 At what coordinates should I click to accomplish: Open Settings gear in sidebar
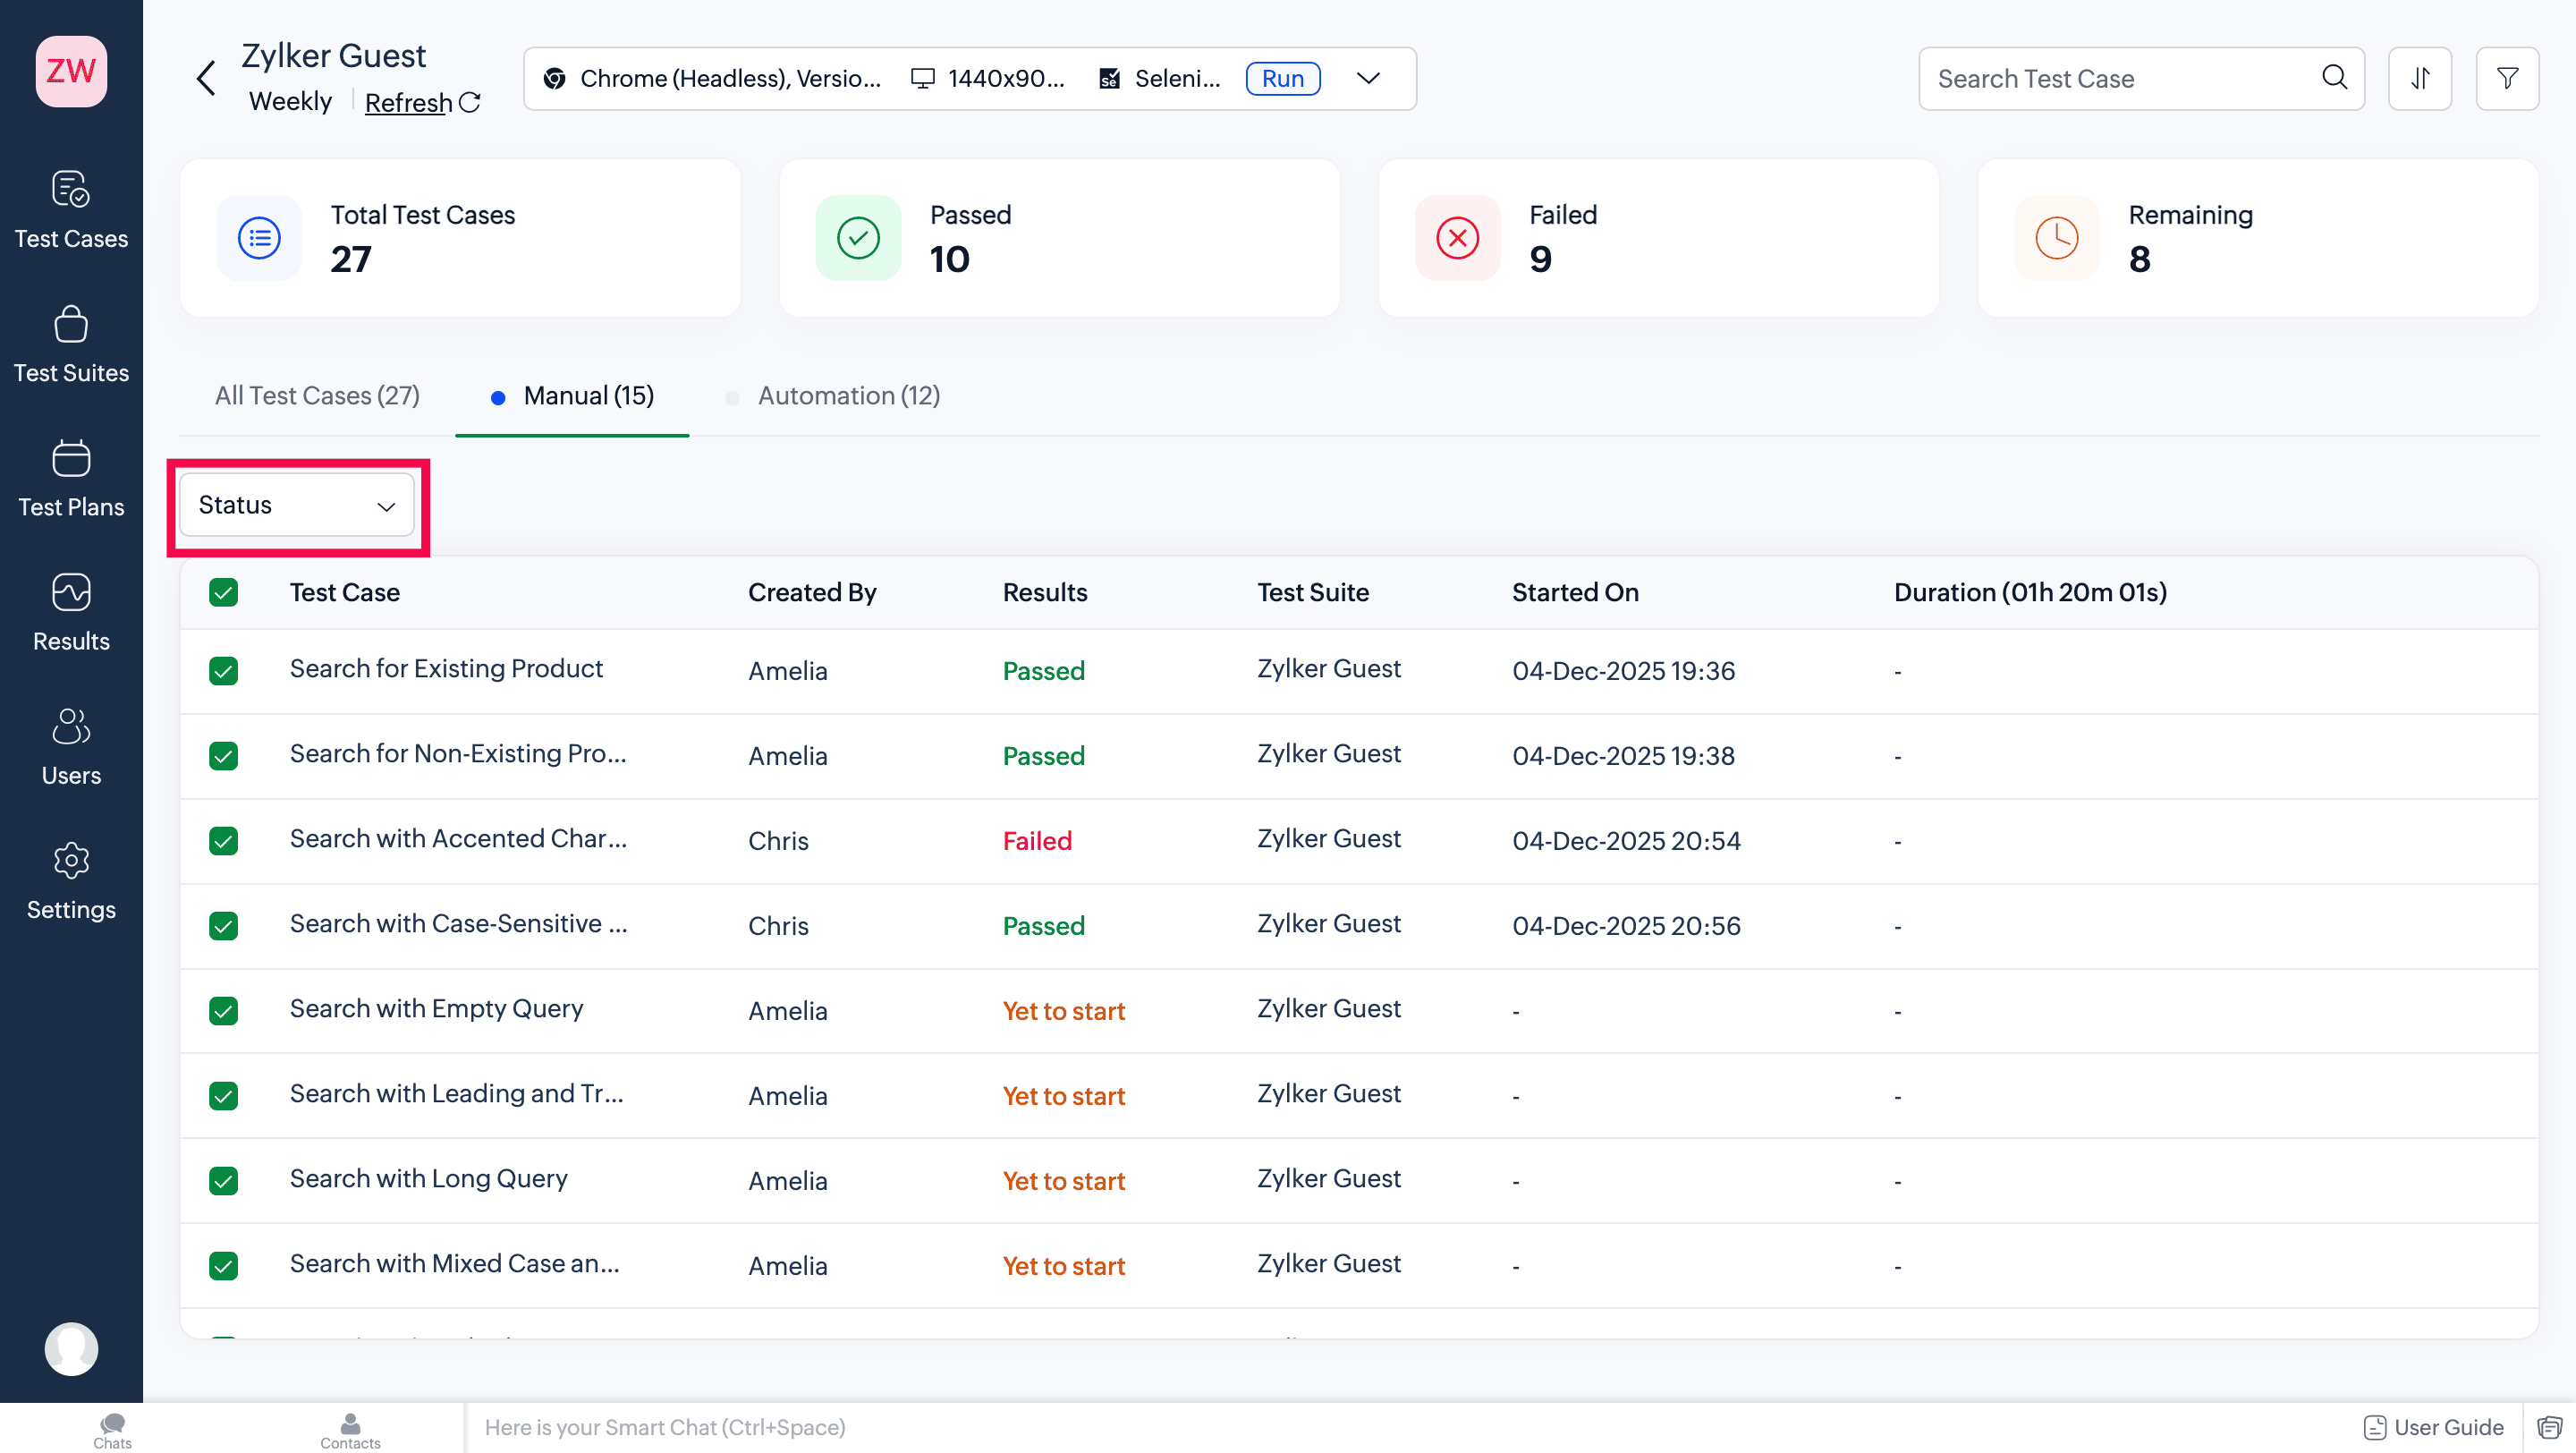point(71,880)
